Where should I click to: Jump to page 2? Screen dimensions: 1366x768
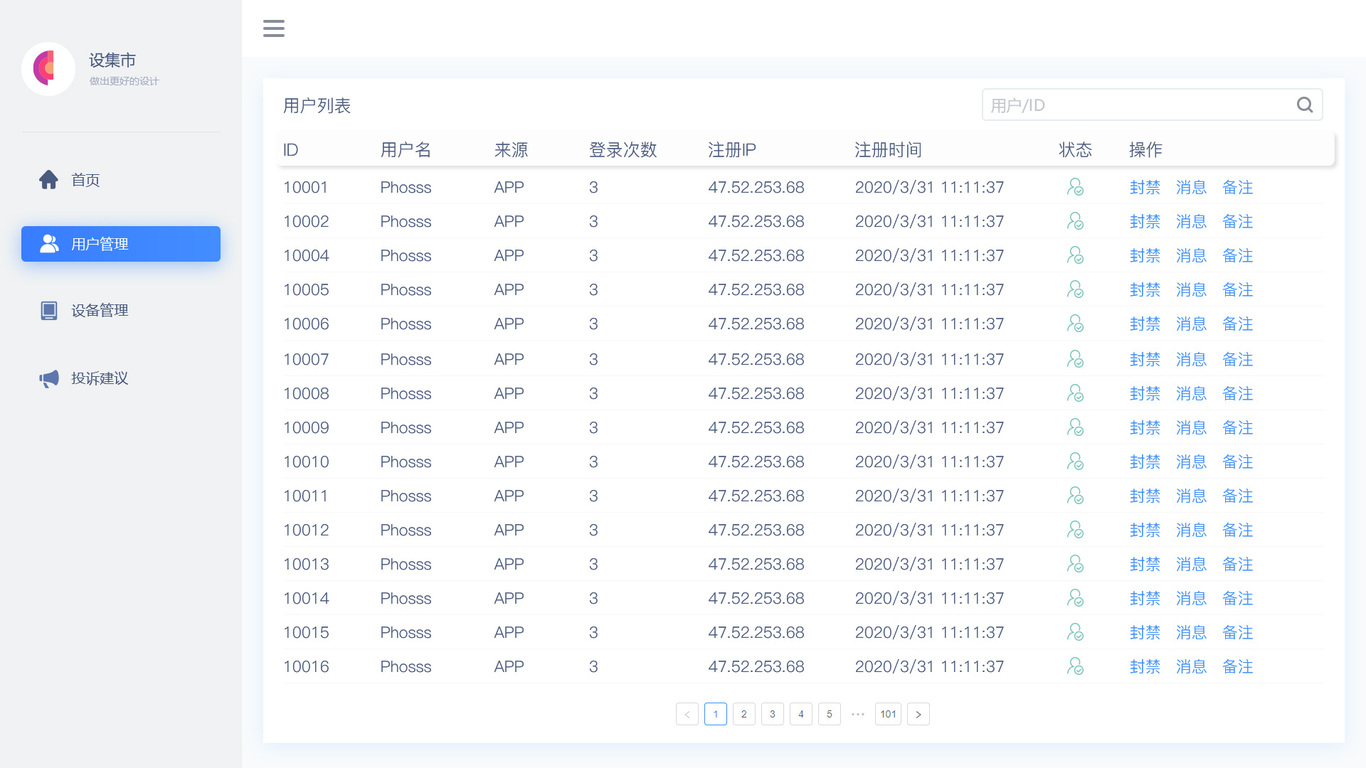point(744,714)
